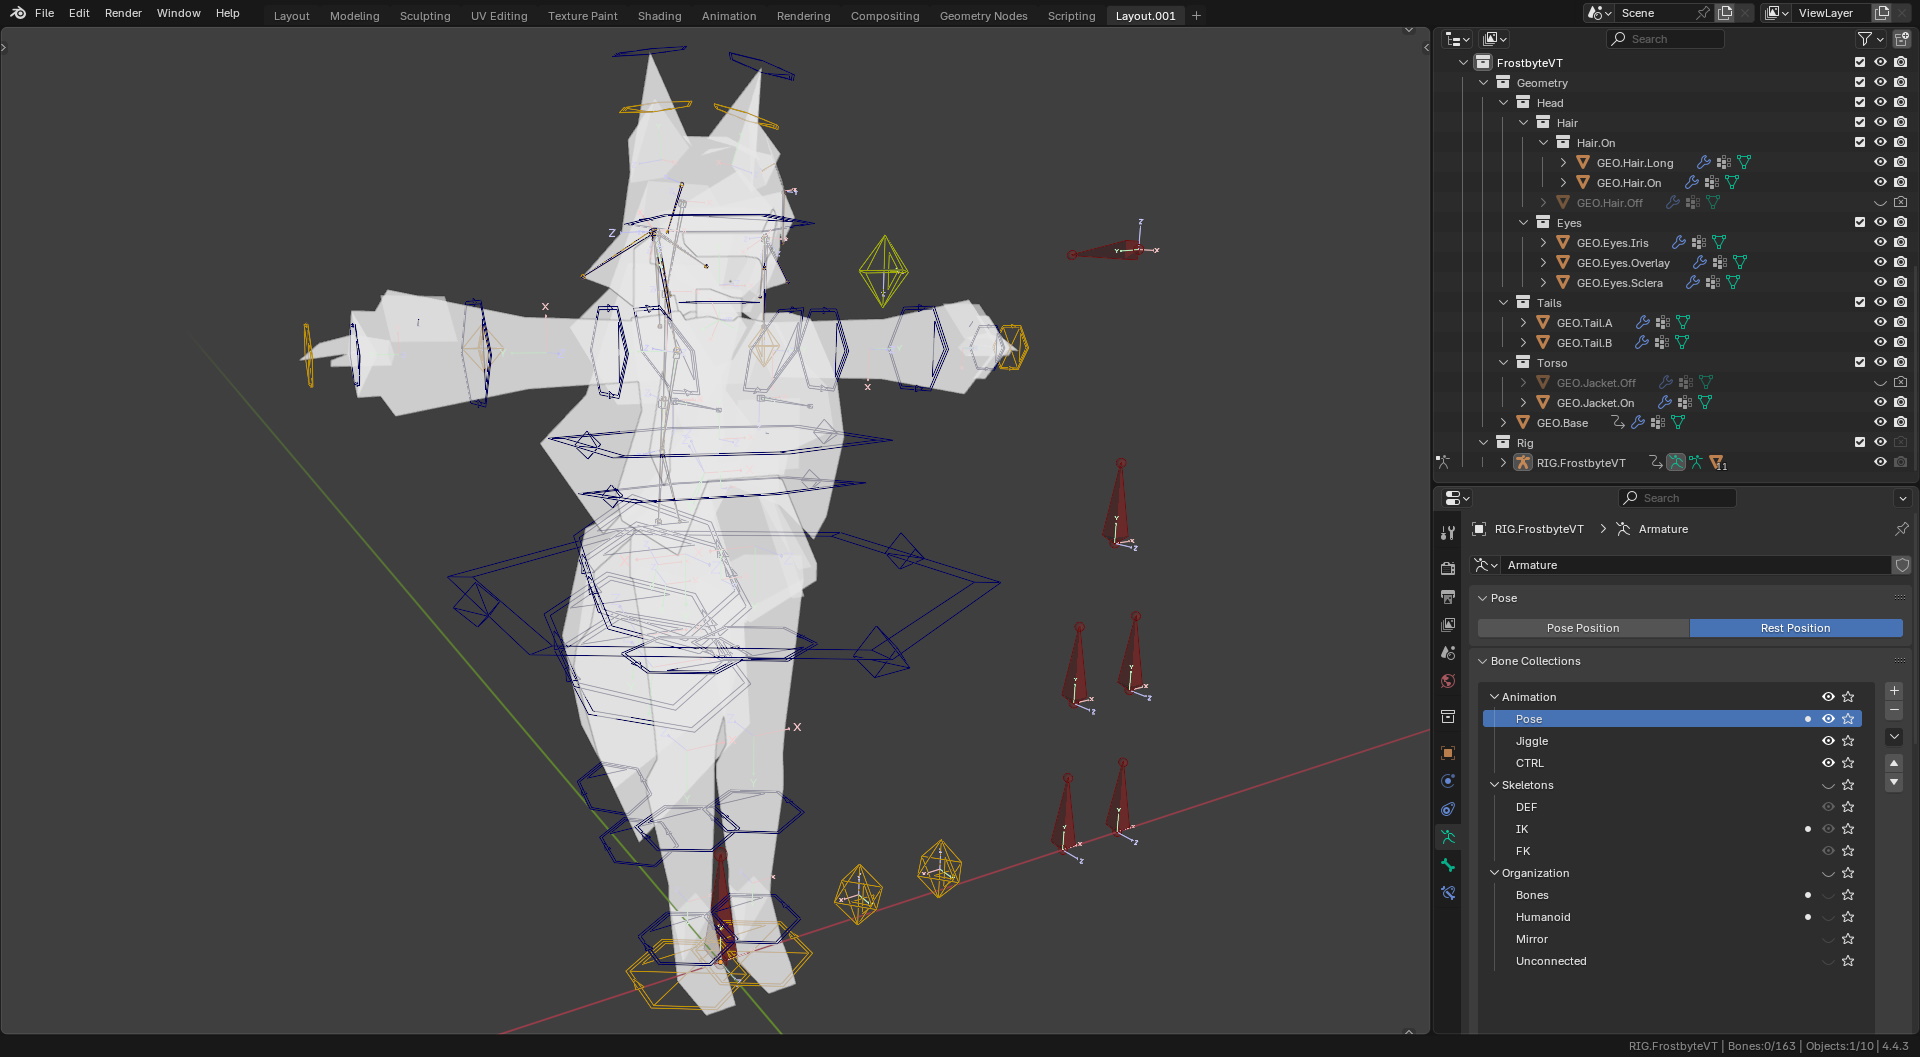Switch the armature to Pose Position
Image resolution: width=1920 pixels, height=1057 pixels.
1582,627
